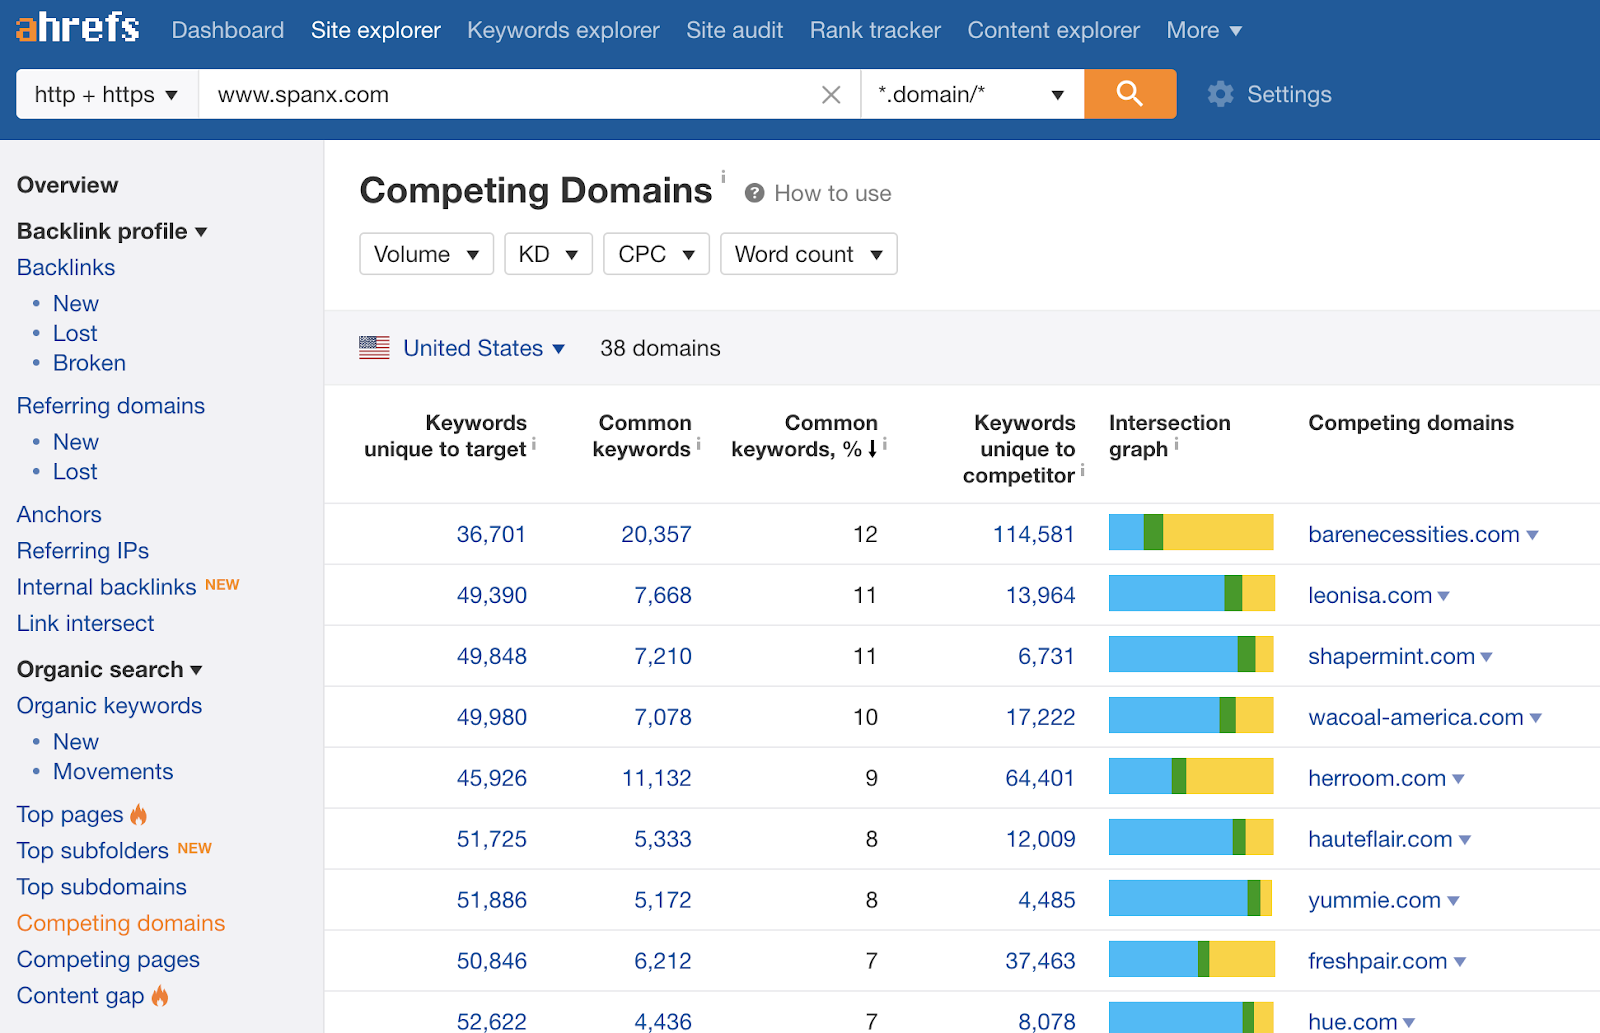1600x1033 pixels.
Task: Expand the Word count filter
Action: 808,254
